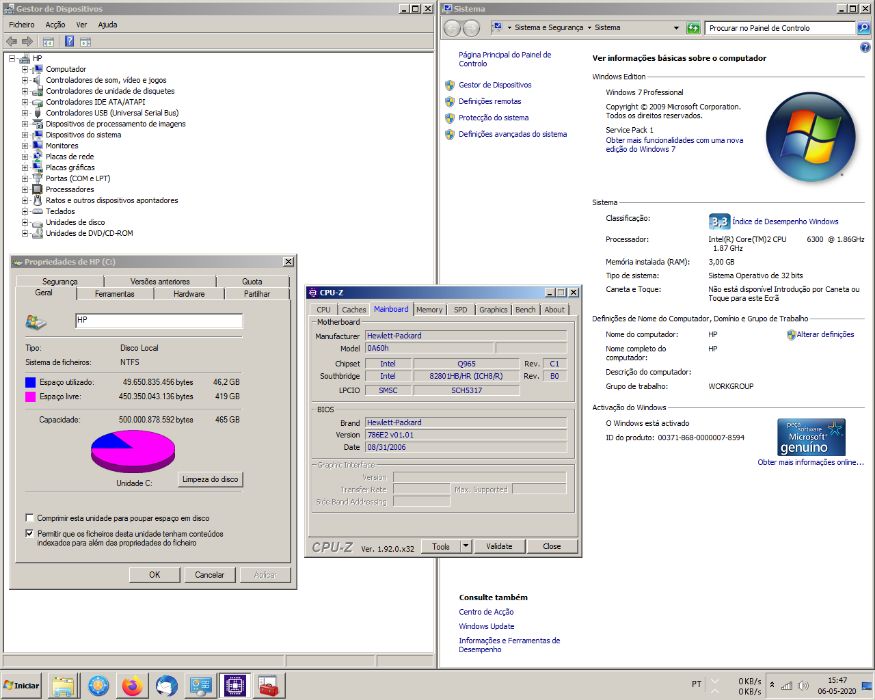The height and width of the screenshot is (700, 875).
Task: Open the Acção menu
Action: (55, 25)
